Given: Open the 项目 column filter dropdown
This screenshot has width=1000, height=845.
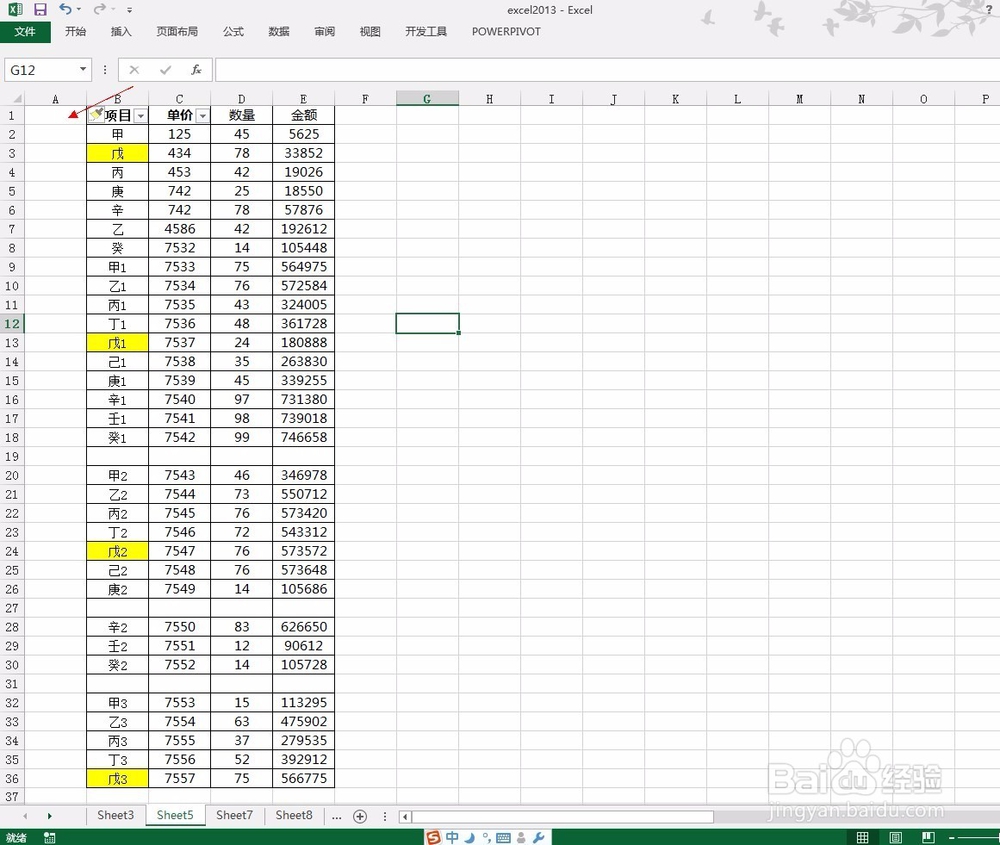Looking at the screenshot, I should click(x=140, y=115).
